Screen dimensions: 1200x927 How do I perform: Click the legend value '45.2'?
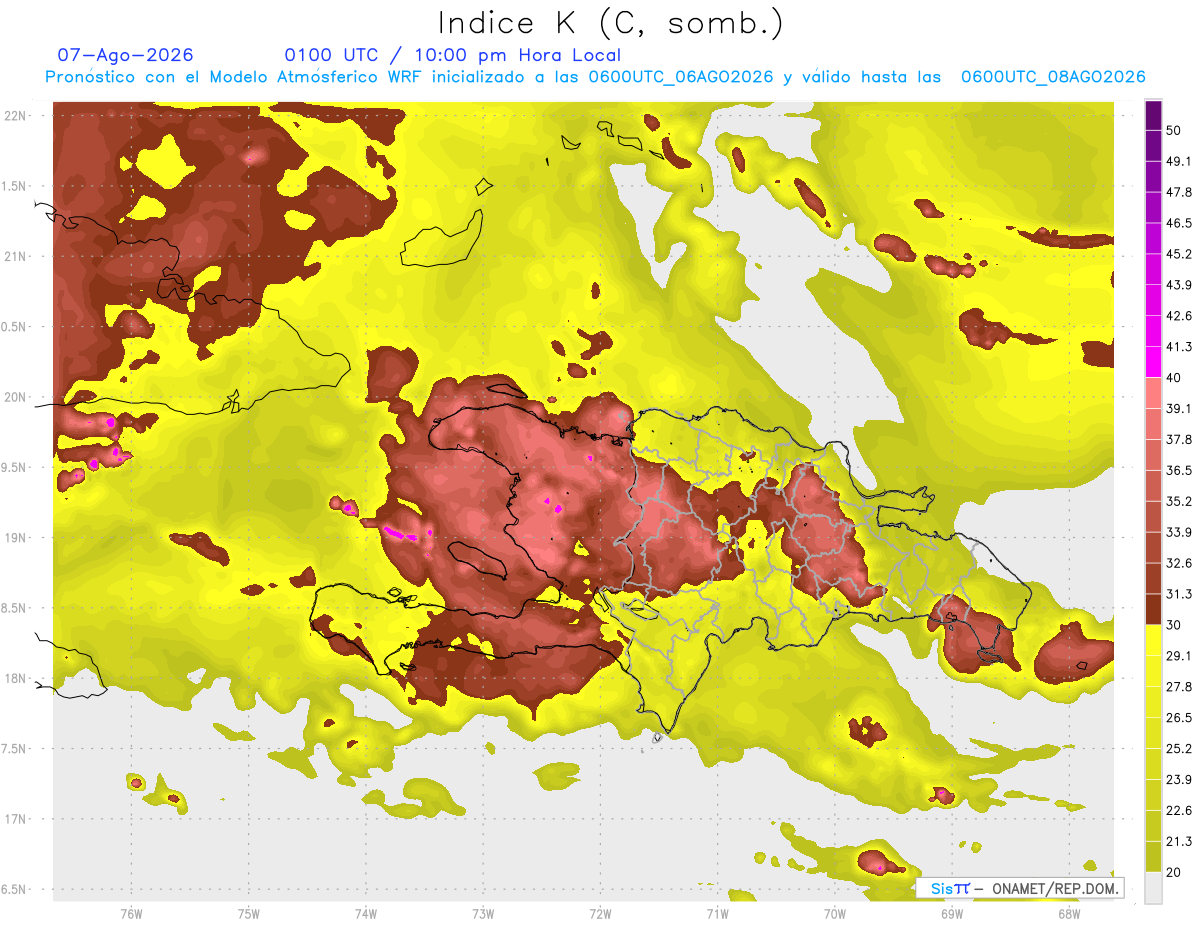[x=1178, y=254]
